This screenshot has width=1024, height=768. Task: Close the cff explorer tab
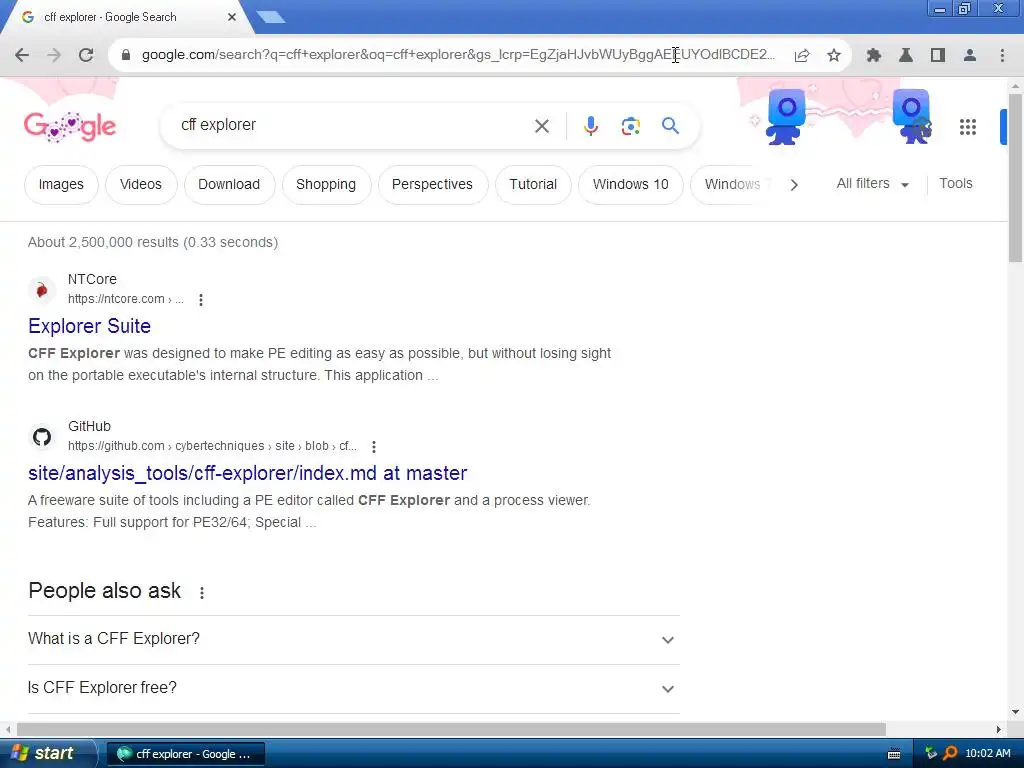pos(232,17)
